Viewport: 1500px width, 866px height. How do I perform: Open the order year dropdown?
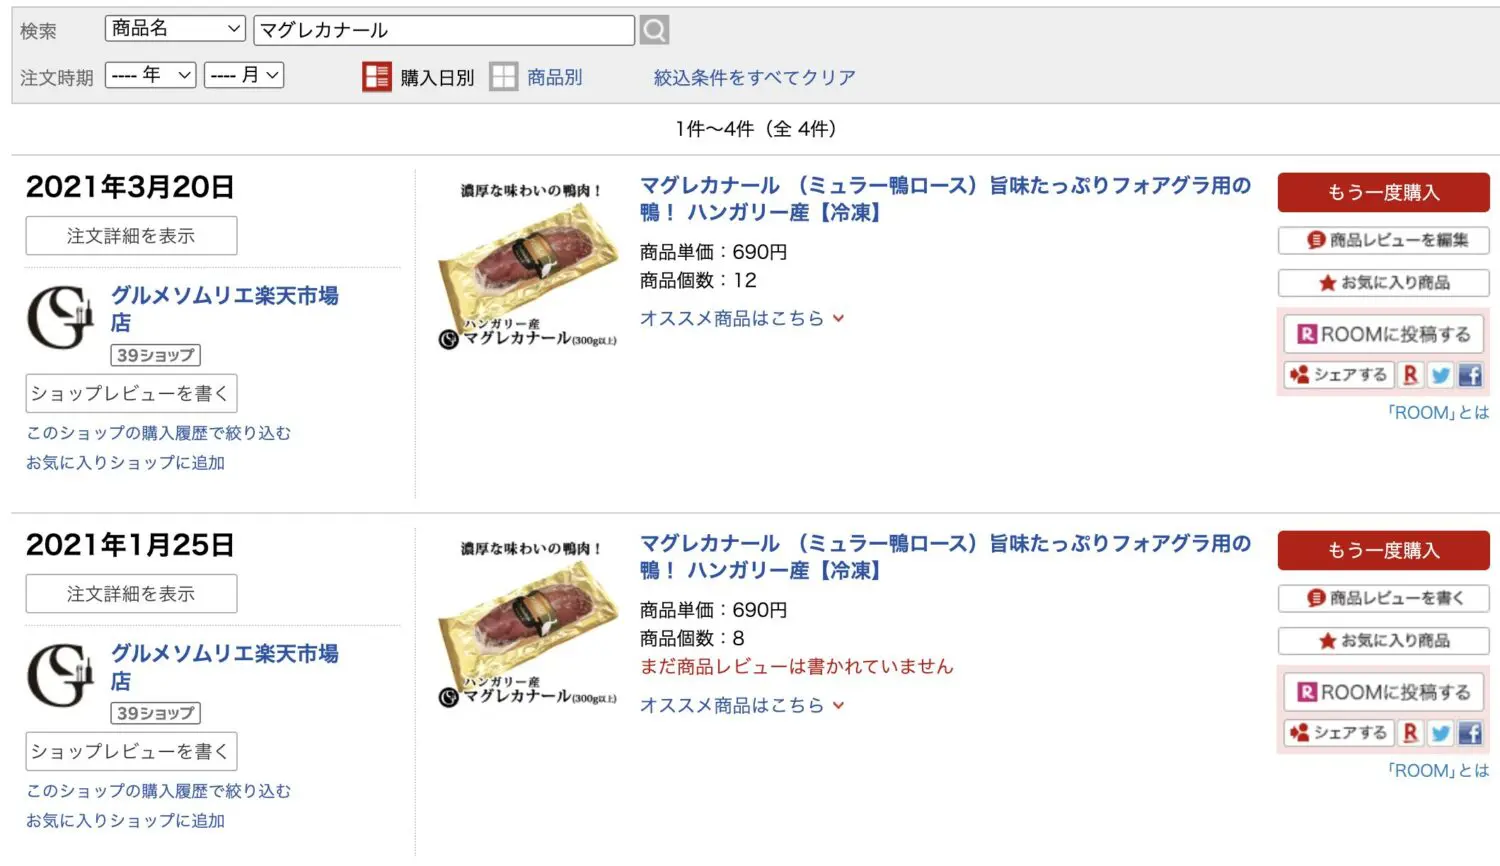[x=150, y=75]
